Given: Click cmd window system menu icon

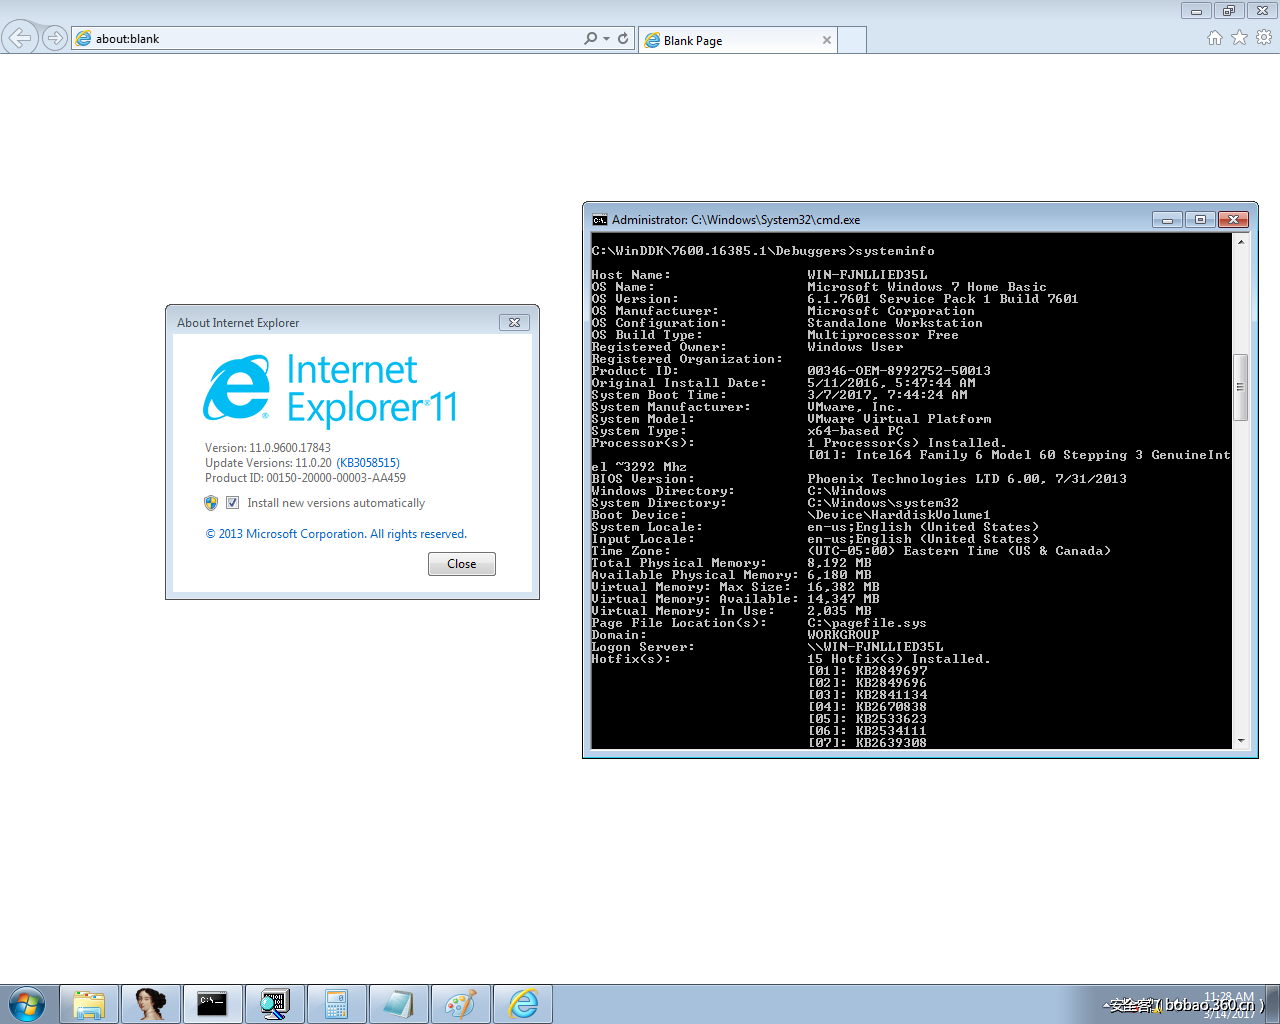Looking at the screenshot, I should point(600,220).
